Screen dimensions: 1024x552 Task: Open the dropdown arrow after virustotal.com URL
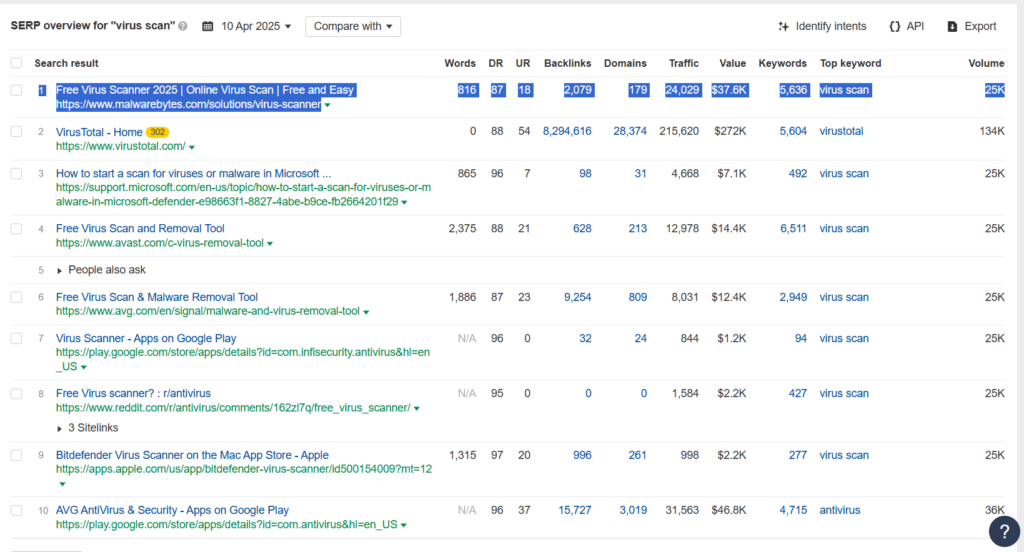point(192,148)
